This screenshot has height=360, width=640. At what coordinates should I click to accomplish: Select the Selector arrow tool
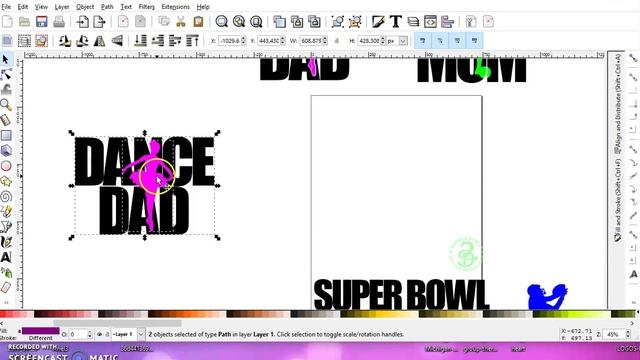(6, 60)
